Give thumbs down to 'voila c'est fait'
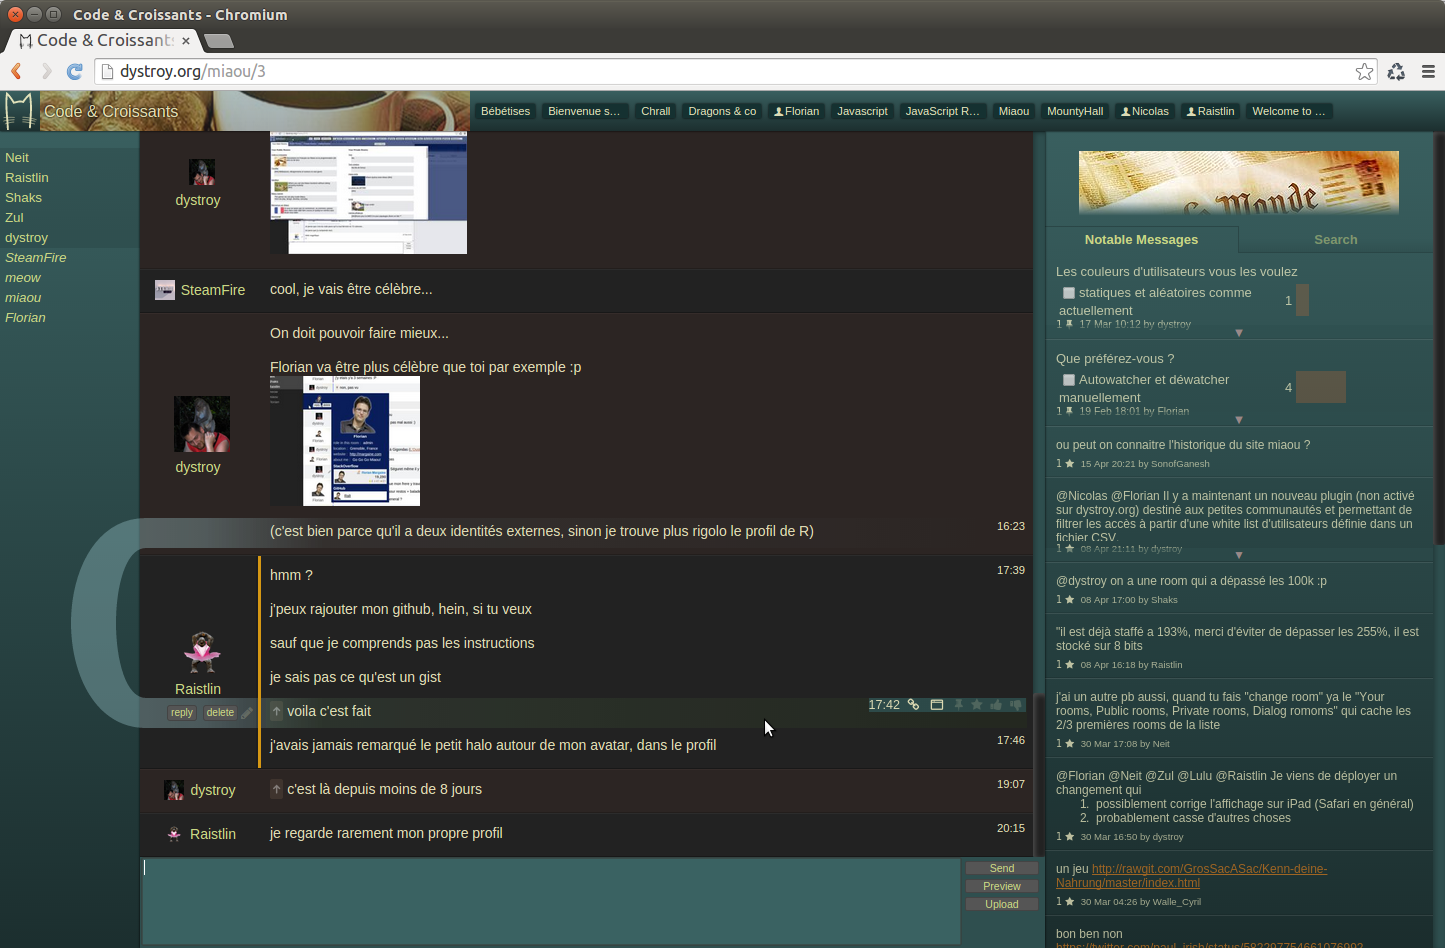1445x948 pixels. pos(1016,705)
